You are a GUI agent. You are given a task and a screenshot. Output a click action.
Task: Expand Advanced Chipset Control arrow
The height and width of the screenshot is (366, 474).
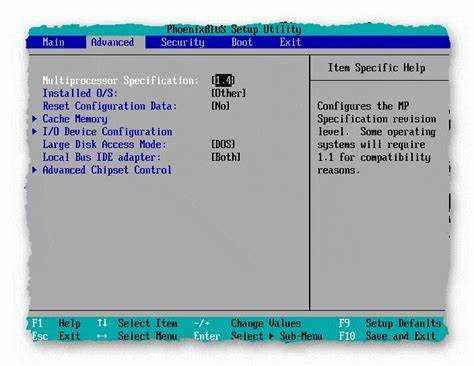35,170
